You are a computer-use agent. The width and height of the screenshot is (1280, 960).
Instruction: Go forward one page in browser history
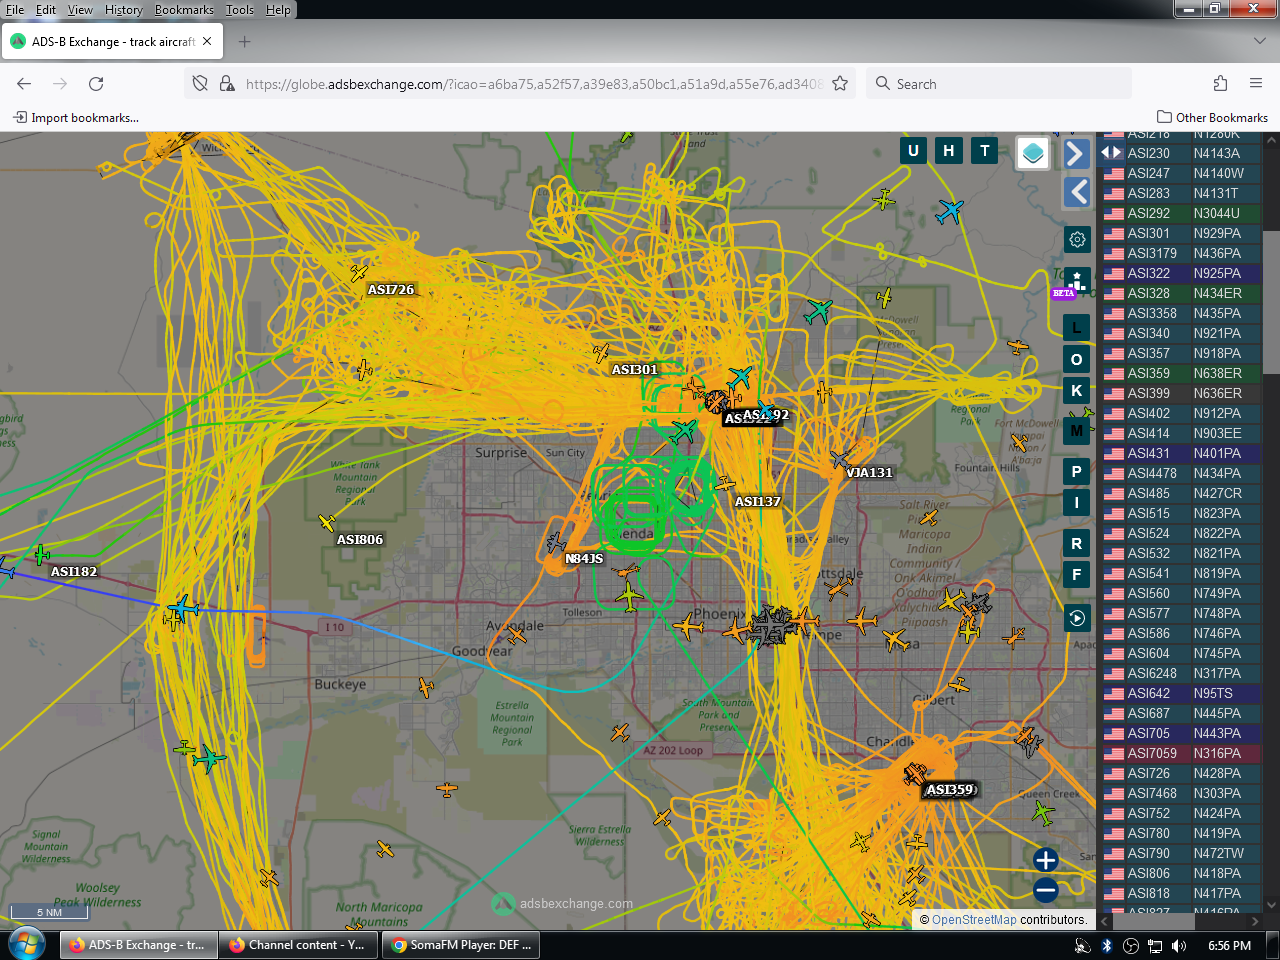[x=60, y=84]
